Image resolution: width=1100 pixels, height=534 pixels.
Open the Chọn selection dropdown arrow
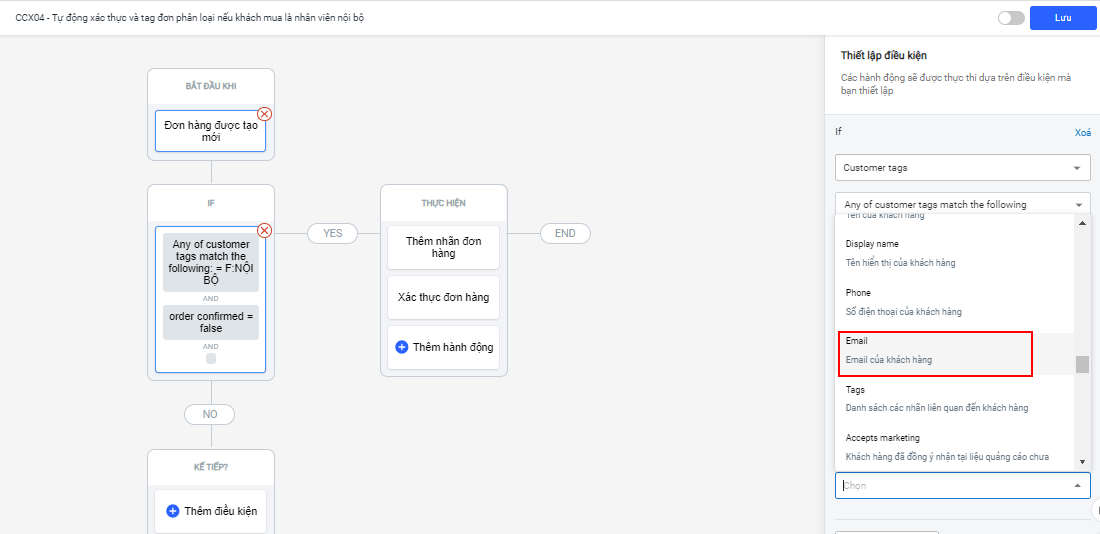tap(1077, 486)
